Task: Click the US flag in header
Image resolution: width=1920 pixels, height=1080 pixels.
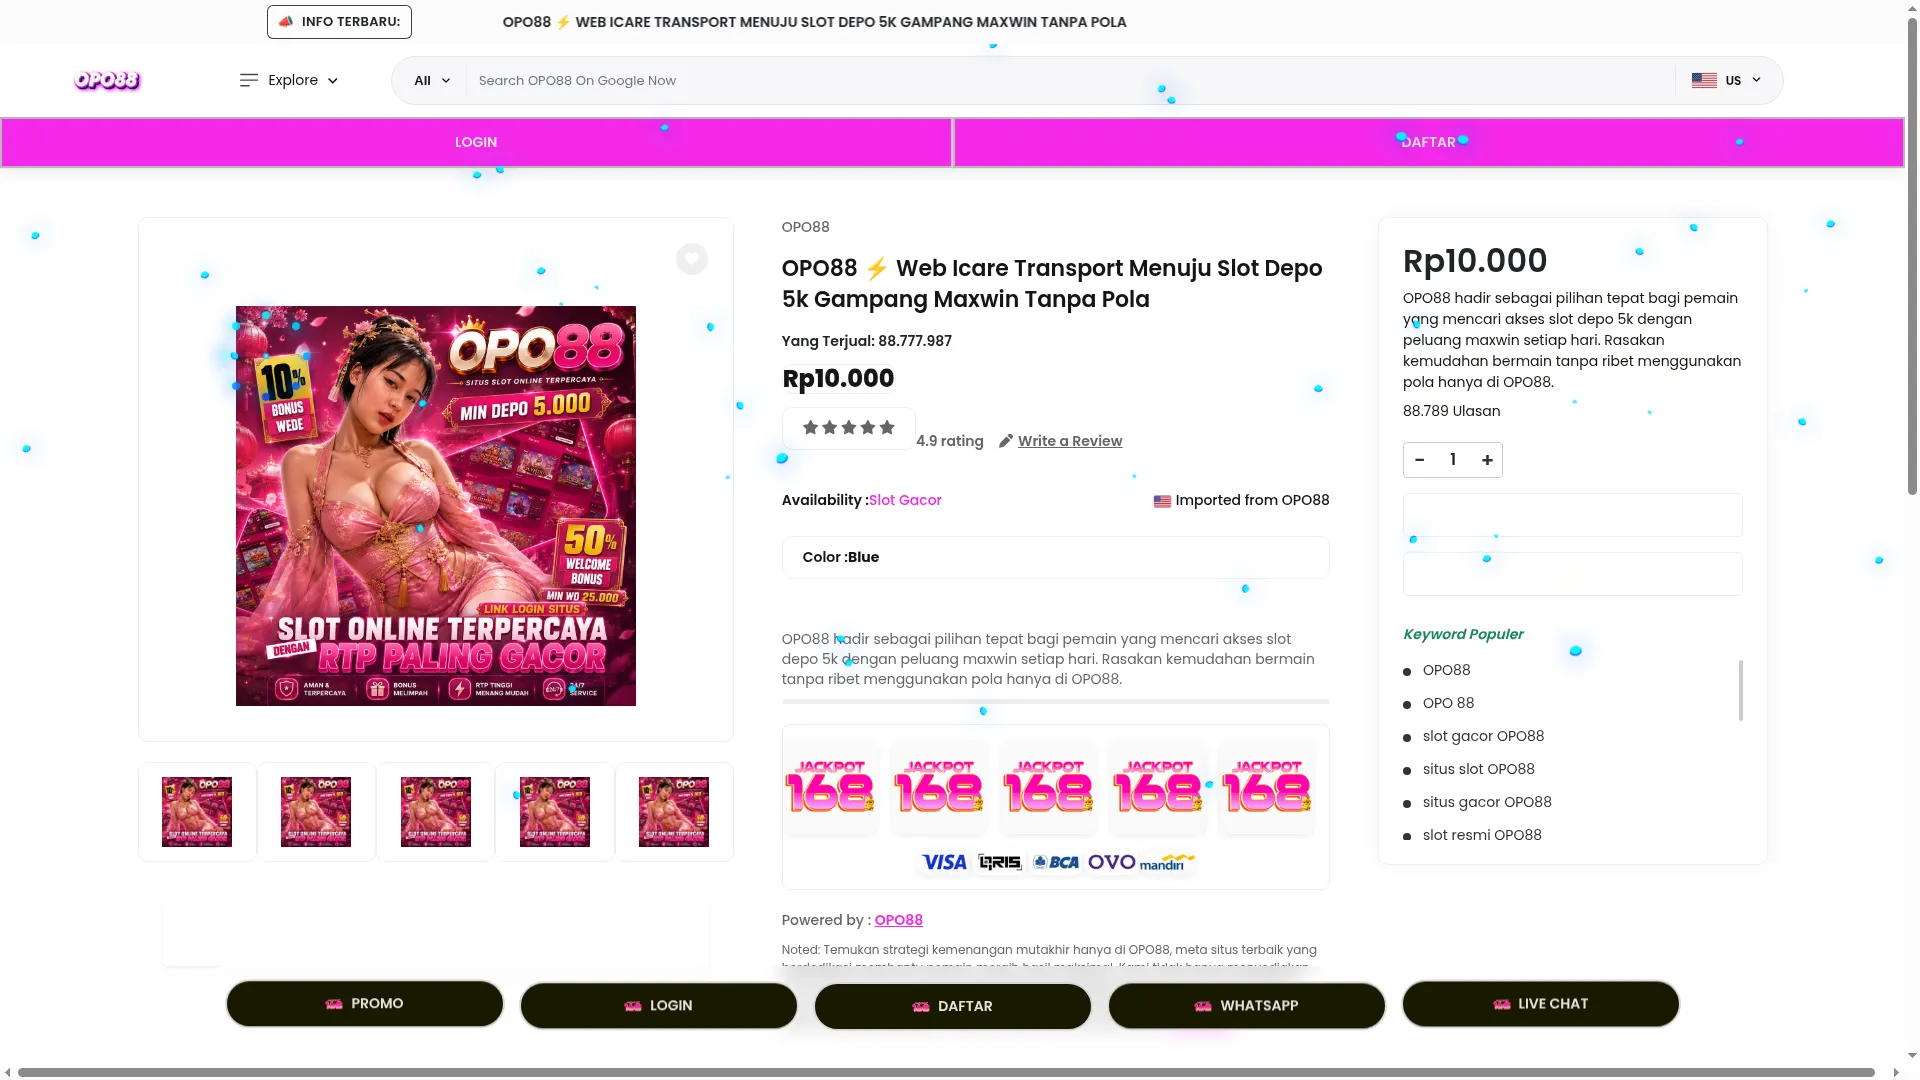Action: click(x=1704, y=80)
